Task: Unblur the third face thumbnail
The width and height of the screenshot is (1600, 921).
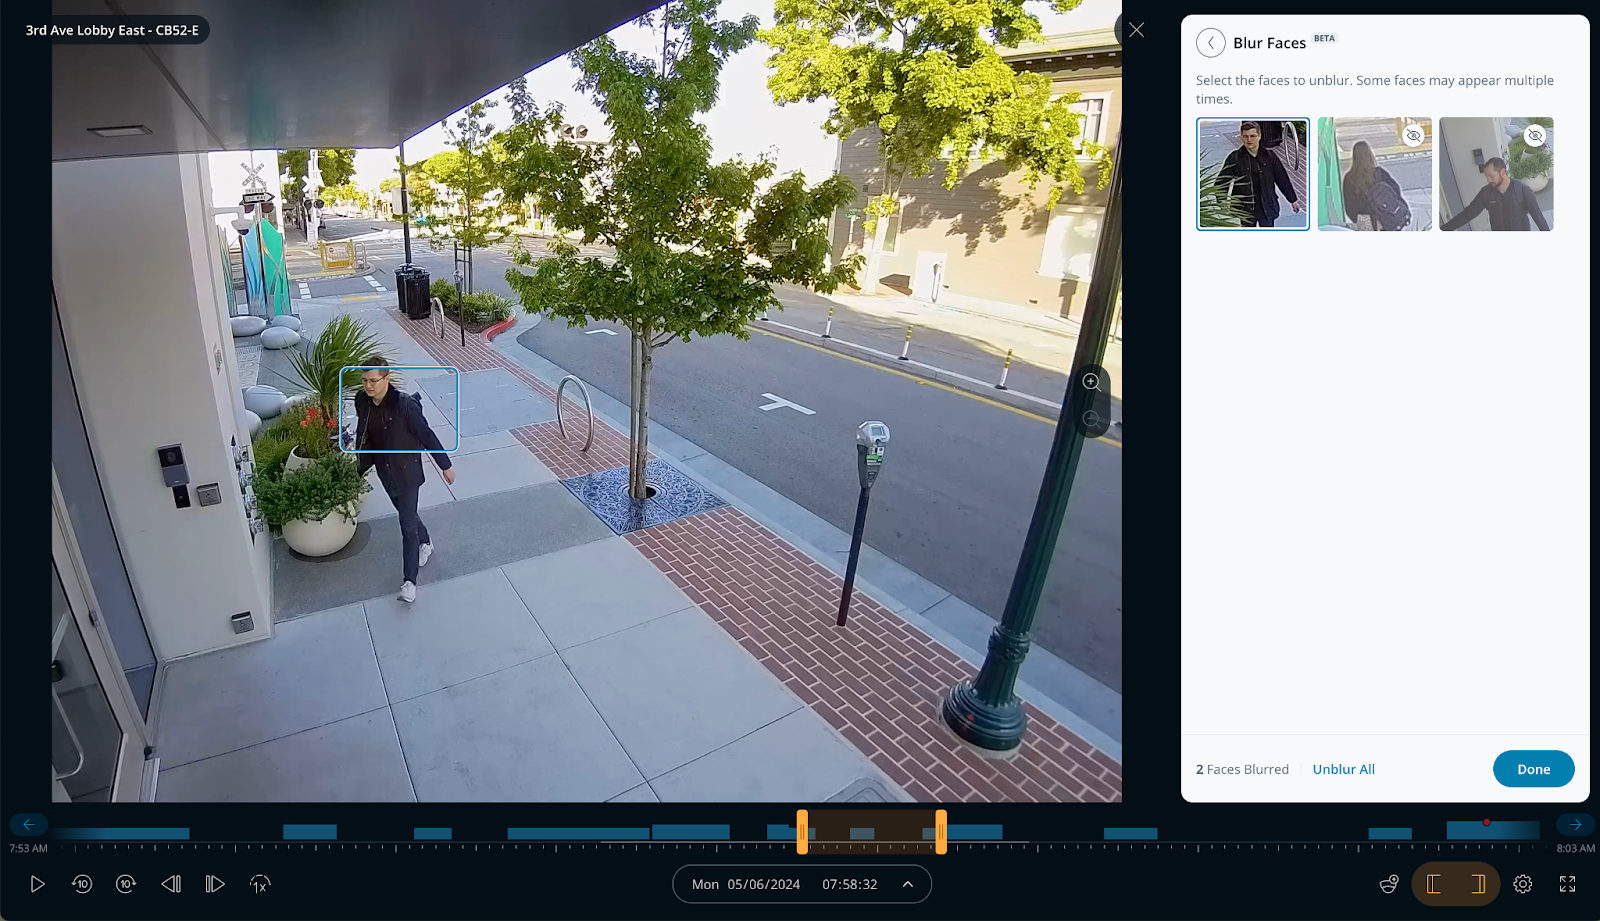Action: [1496, 174]
